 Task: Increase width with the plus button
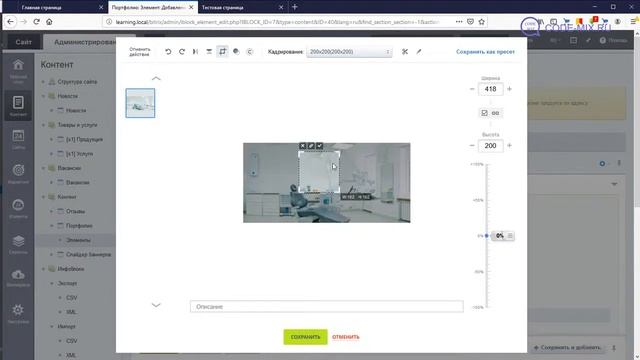coord(509,89)
